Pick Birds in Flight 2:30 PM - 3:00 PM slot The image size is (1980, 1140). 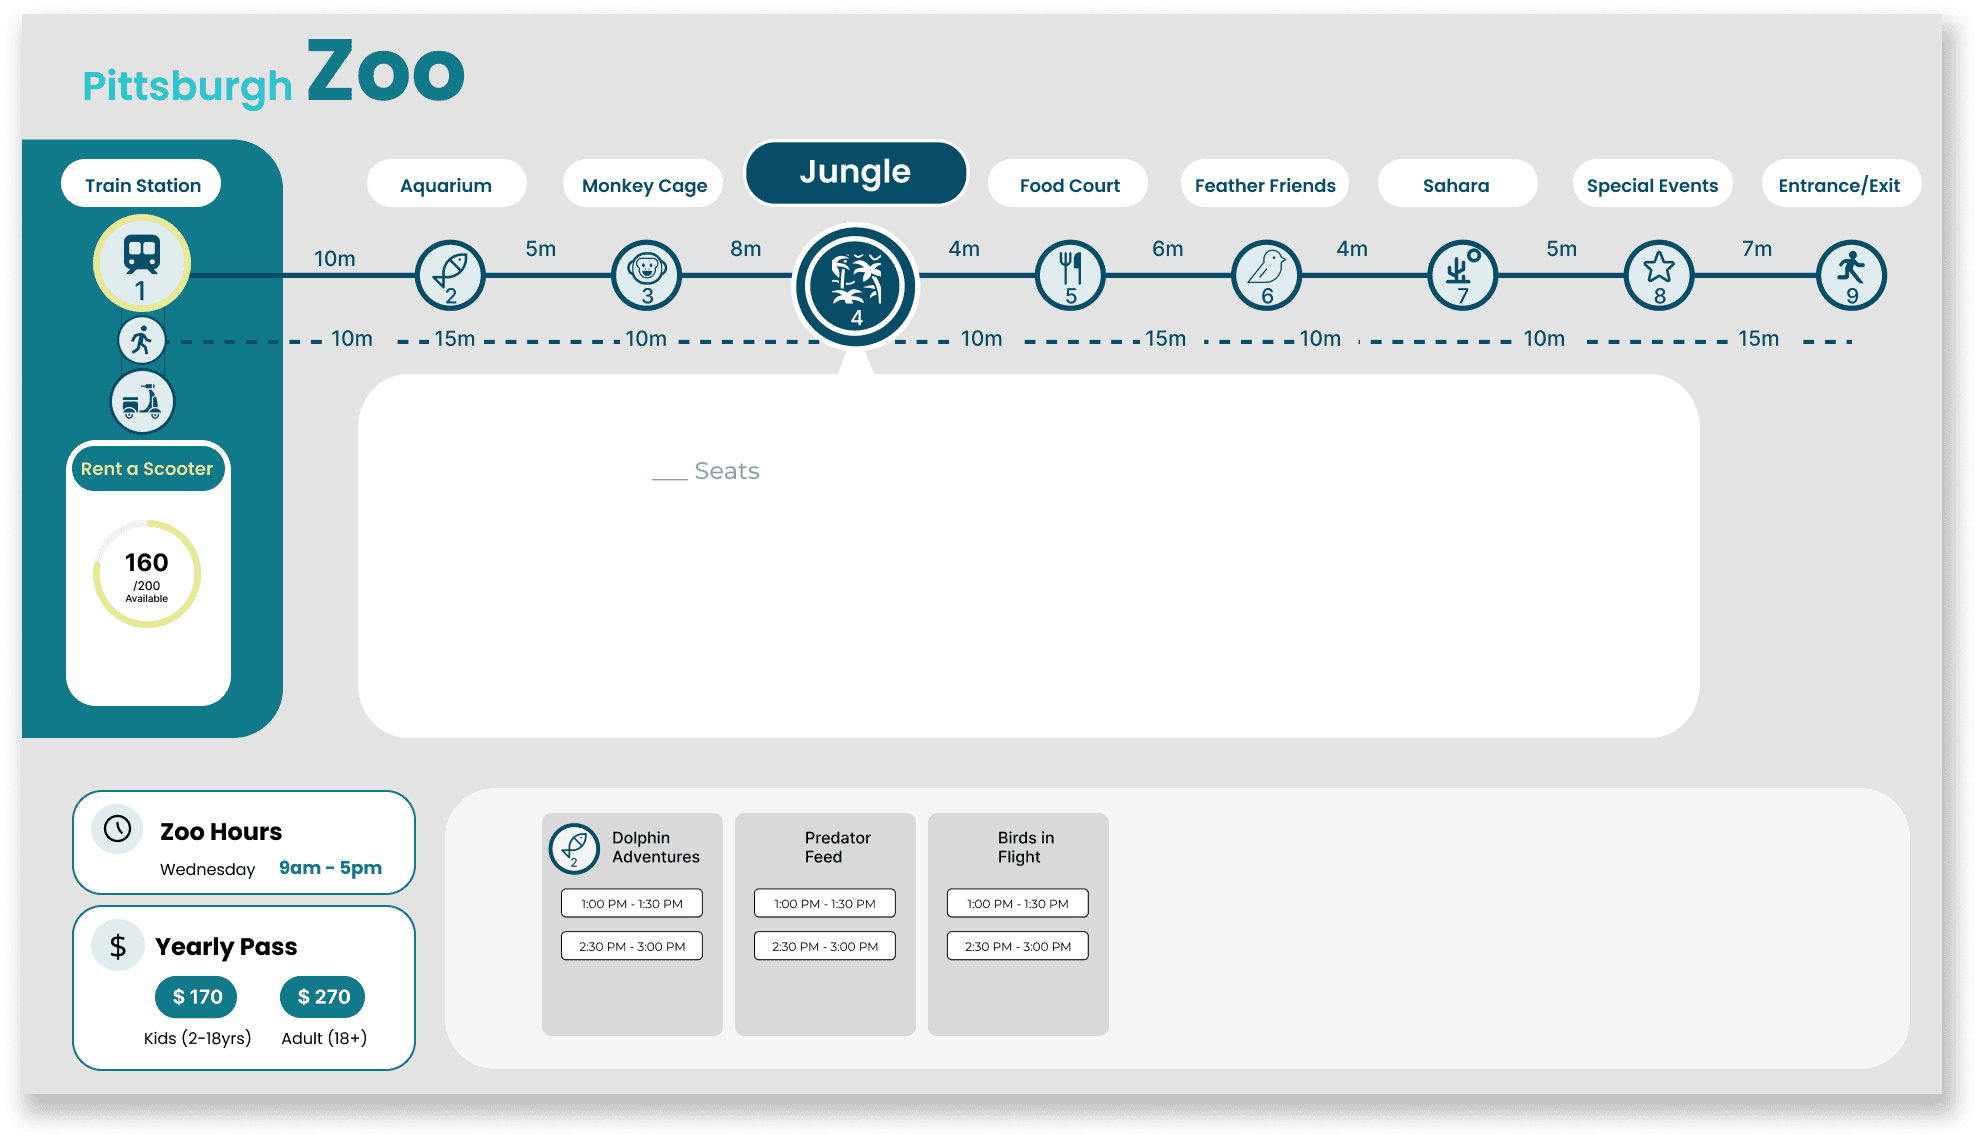tap(1018, 946)
